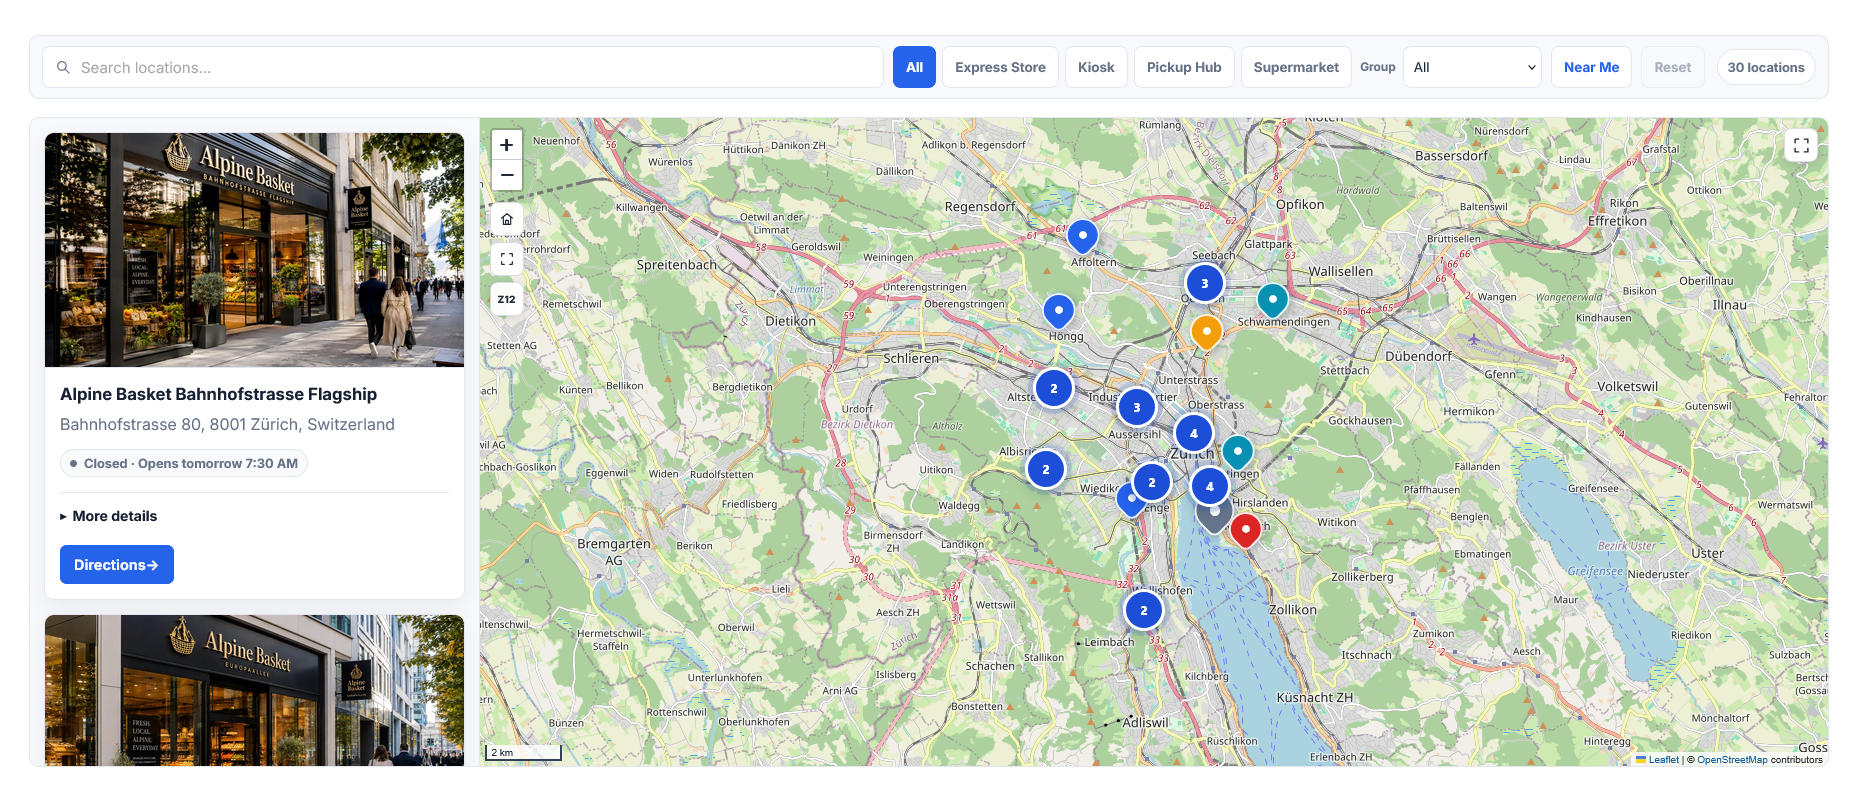Screen dimensions: 1859x802
Task: Click the Near Me button
Action: 1591,67
